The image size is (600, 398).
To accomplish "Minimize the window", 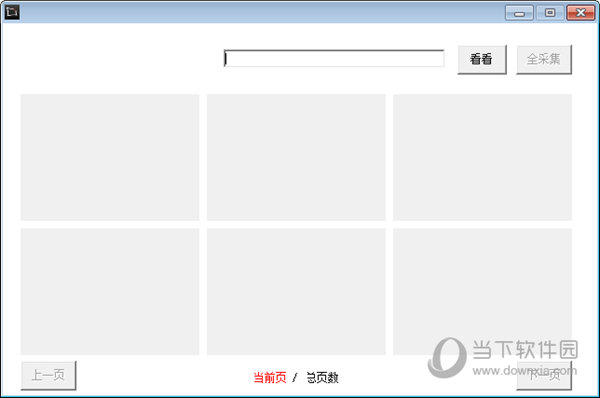I will [x=519, y=13].
